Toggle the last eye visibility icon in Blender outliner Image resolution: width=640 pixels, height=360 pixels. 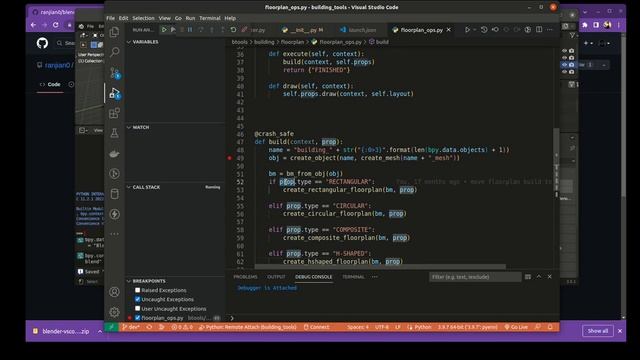564,72
